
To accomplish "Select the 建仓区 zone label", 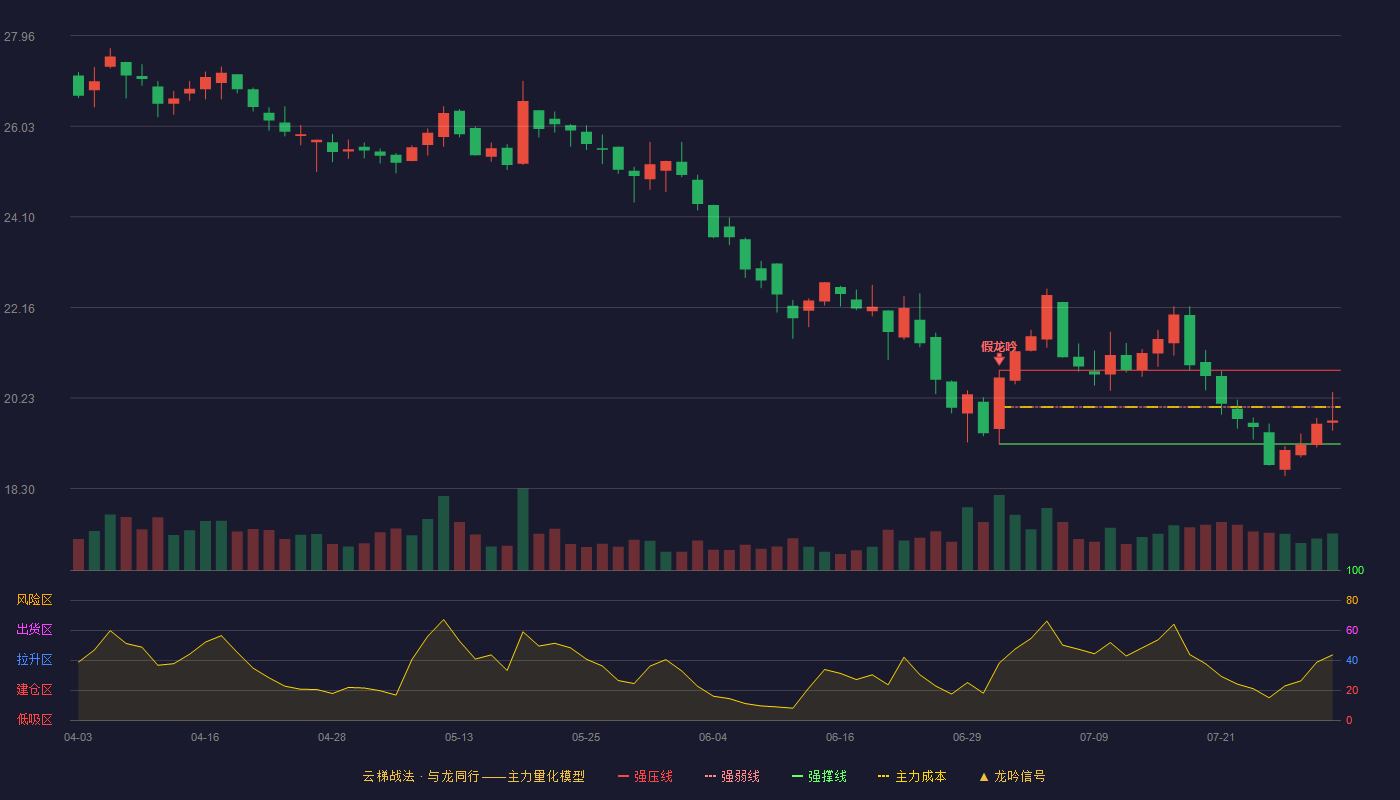I will click(x=34, y=690).
